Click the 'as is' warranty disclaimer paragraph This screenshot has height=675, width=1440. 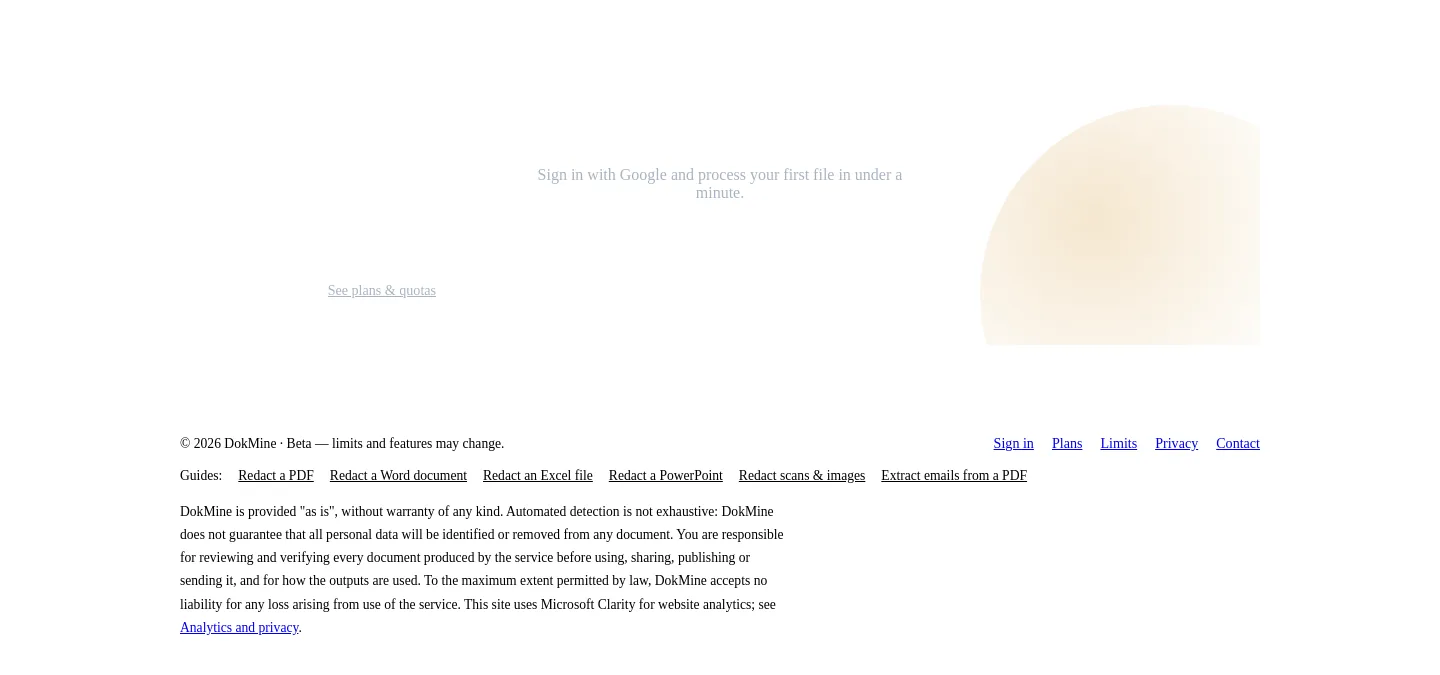click(482, 569)
